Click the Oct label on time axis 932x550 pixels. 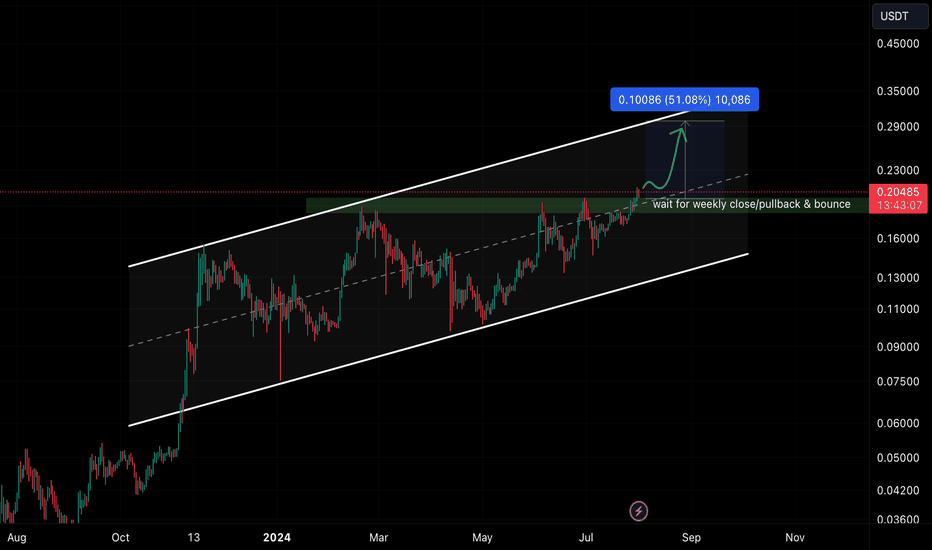[120, 538]
